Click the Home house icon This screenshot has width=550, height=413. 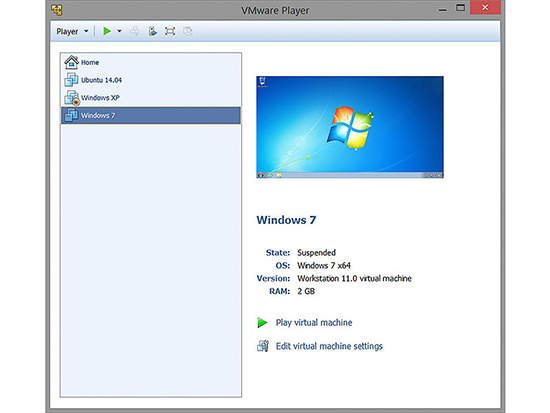pyautogui.click(x=71, y=62)
